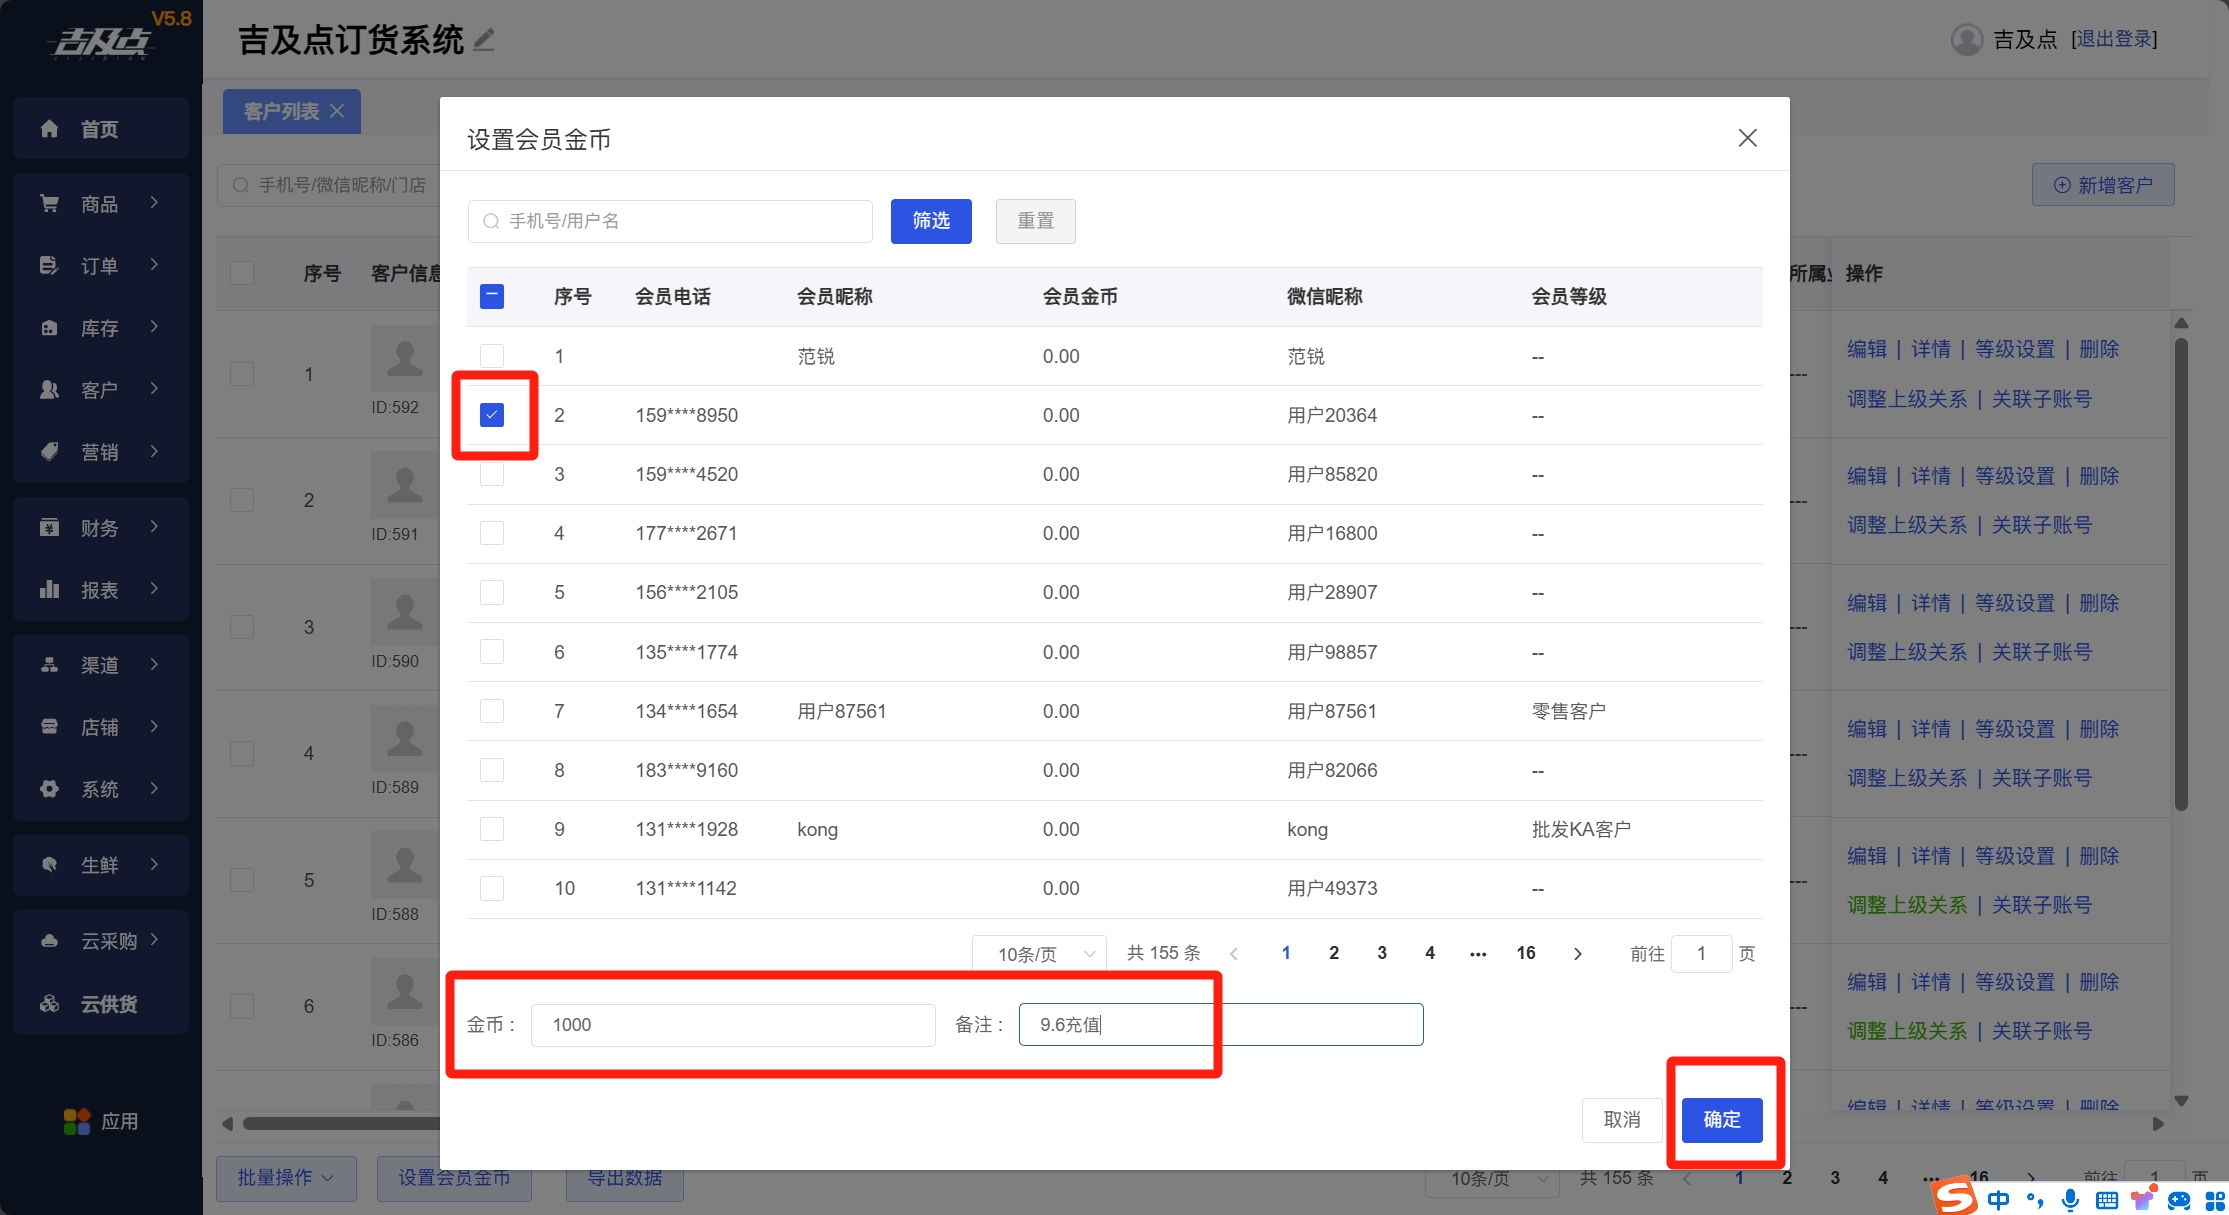Check the checkbox for member kong
Image resolution: width=2229 pixels, height=1215 pixels.
pos(492,829)
